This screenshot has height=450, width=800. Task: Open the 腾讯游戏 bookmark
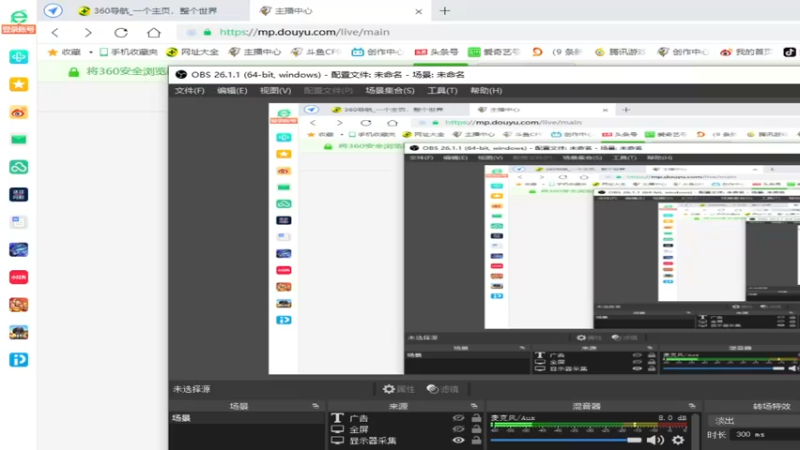pyautogui.click(x=620, y=52)
